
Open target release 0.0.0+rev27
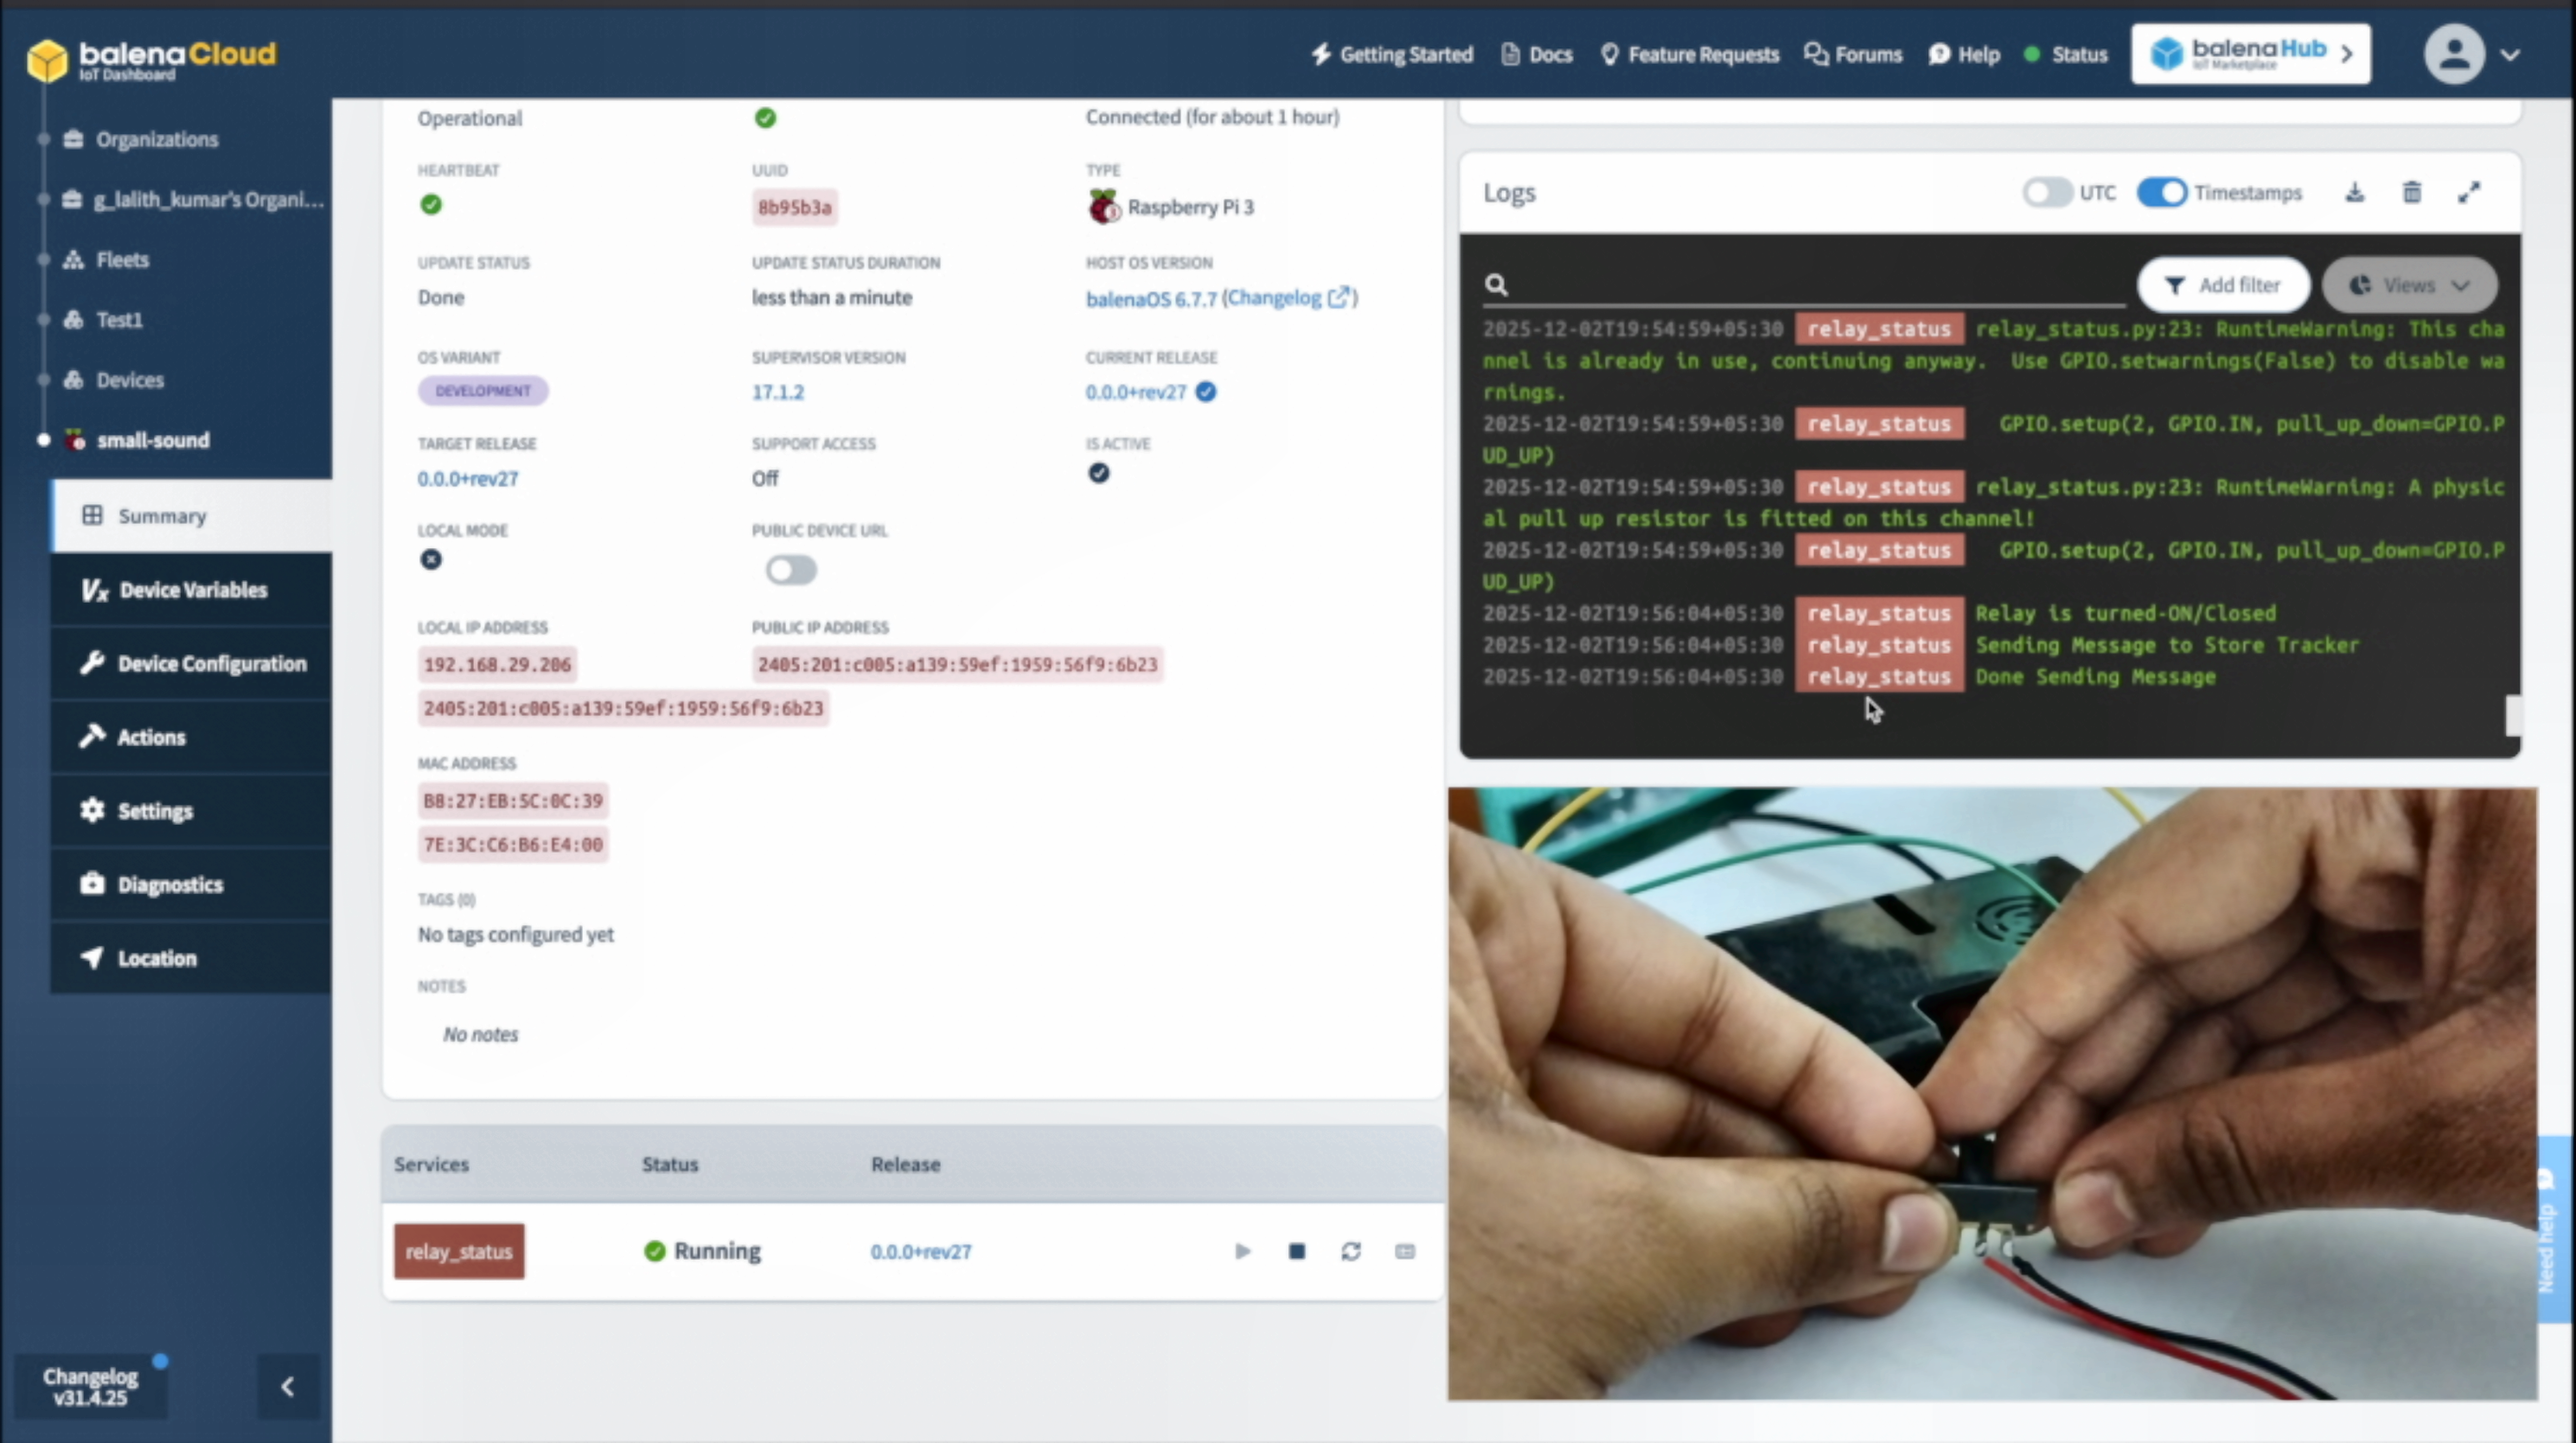click(468, 479)
